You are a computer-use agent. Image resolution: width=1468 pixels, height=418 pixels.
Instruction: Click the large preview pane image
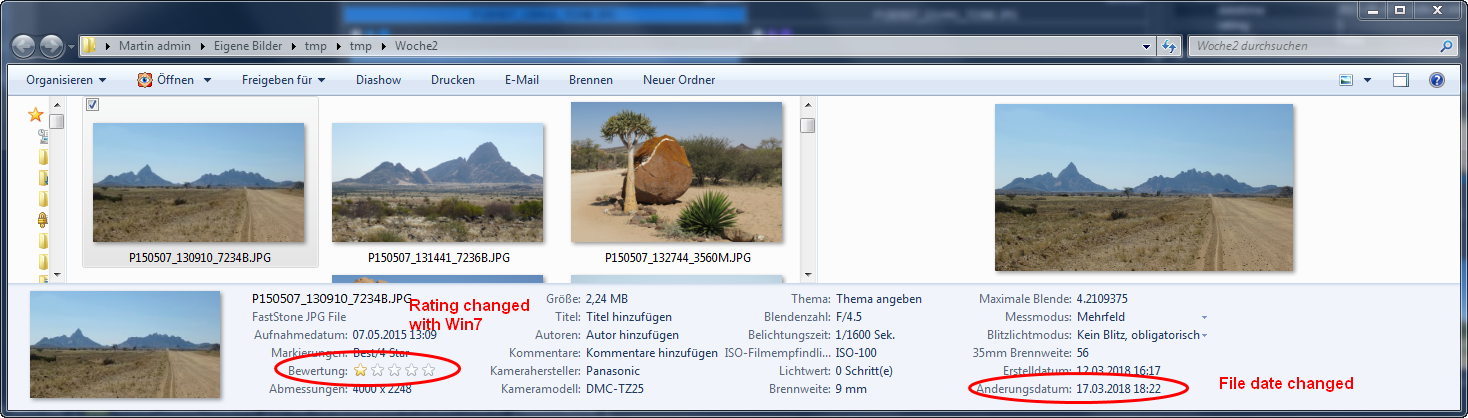tap(1144, 188)
